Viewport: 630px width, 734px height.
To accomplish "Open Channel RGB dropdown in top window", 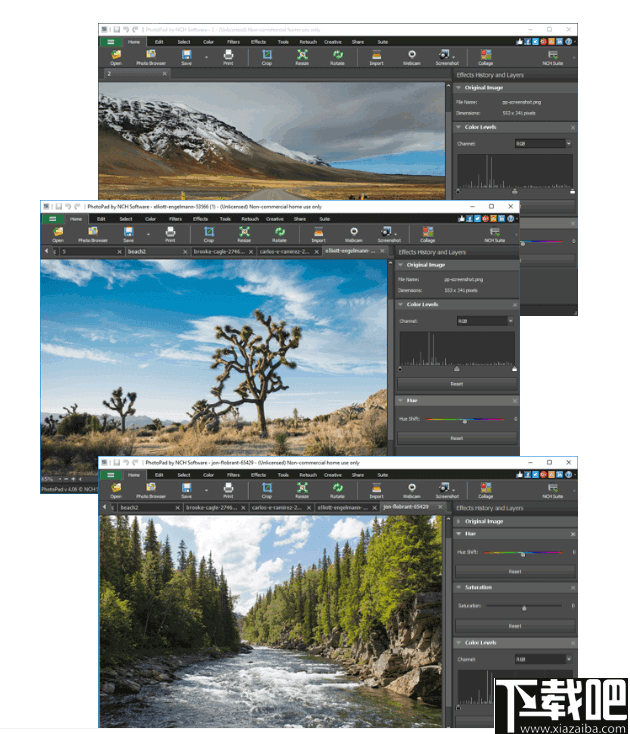I will pos(543,144).
